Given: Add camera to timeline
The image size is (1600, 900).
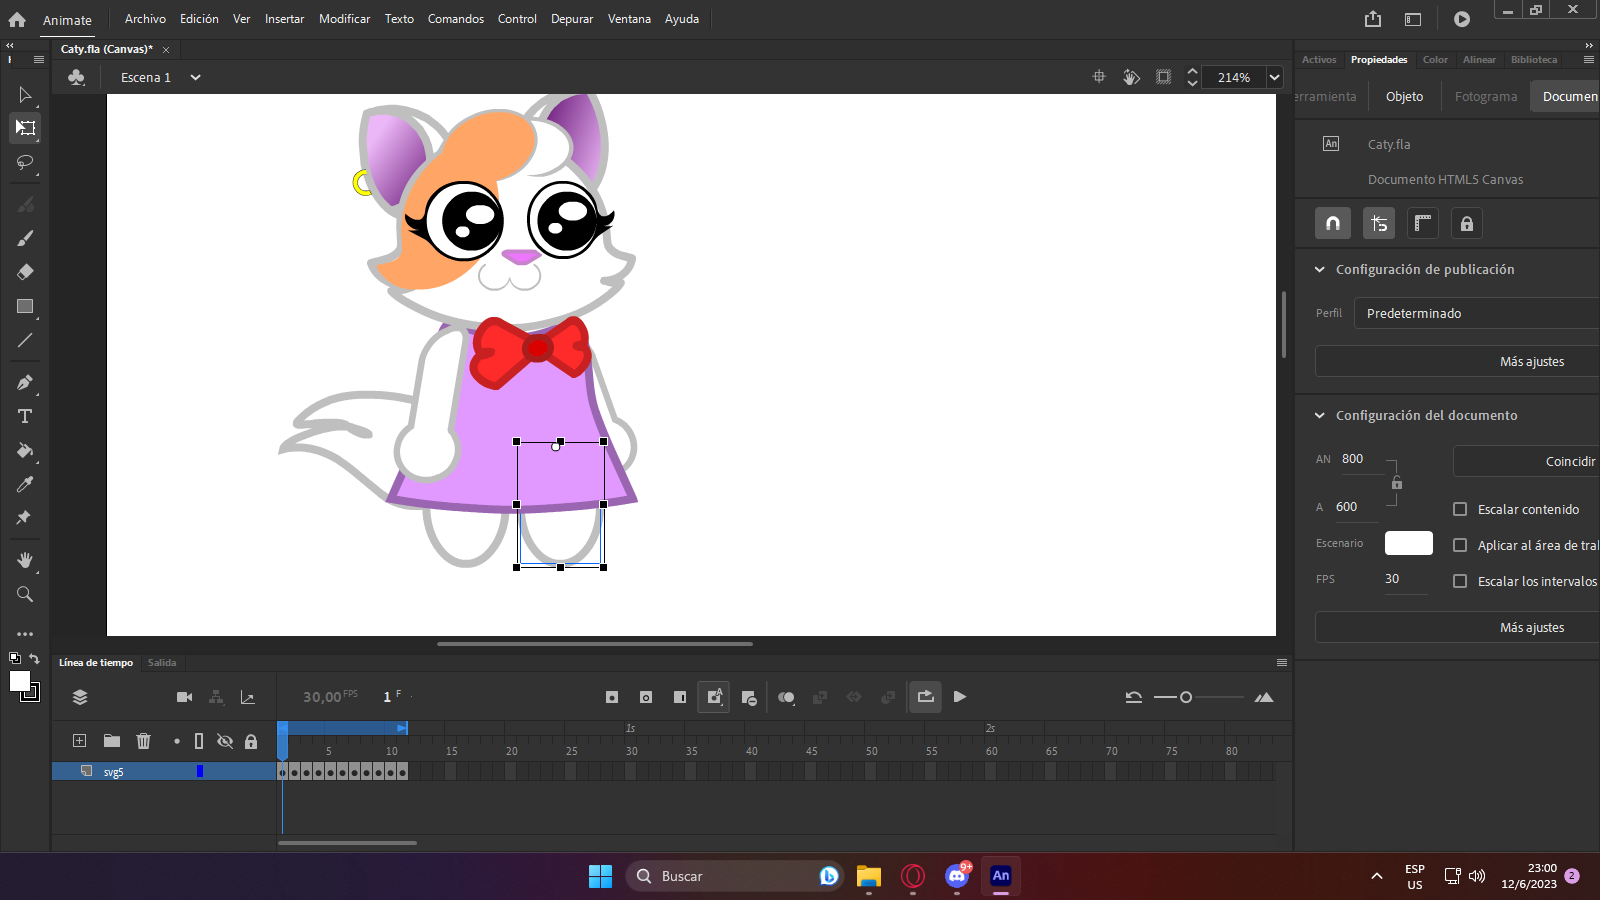Looking at the screenshot, I should click(184, 697).
